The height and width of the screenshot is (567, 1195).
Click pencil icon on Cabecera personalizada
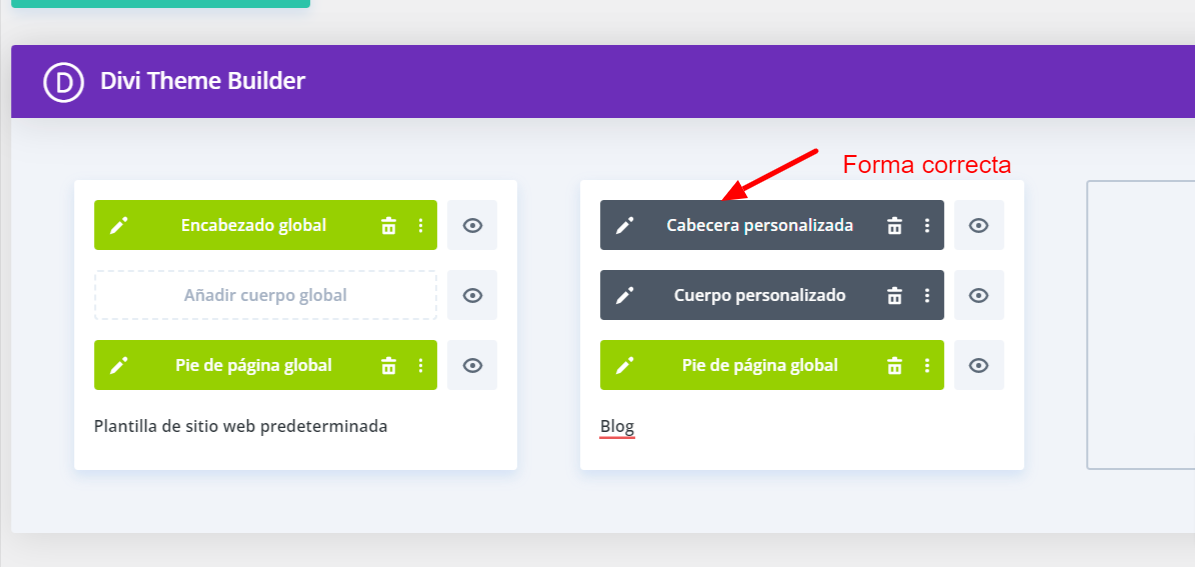[x=625, y=225]
